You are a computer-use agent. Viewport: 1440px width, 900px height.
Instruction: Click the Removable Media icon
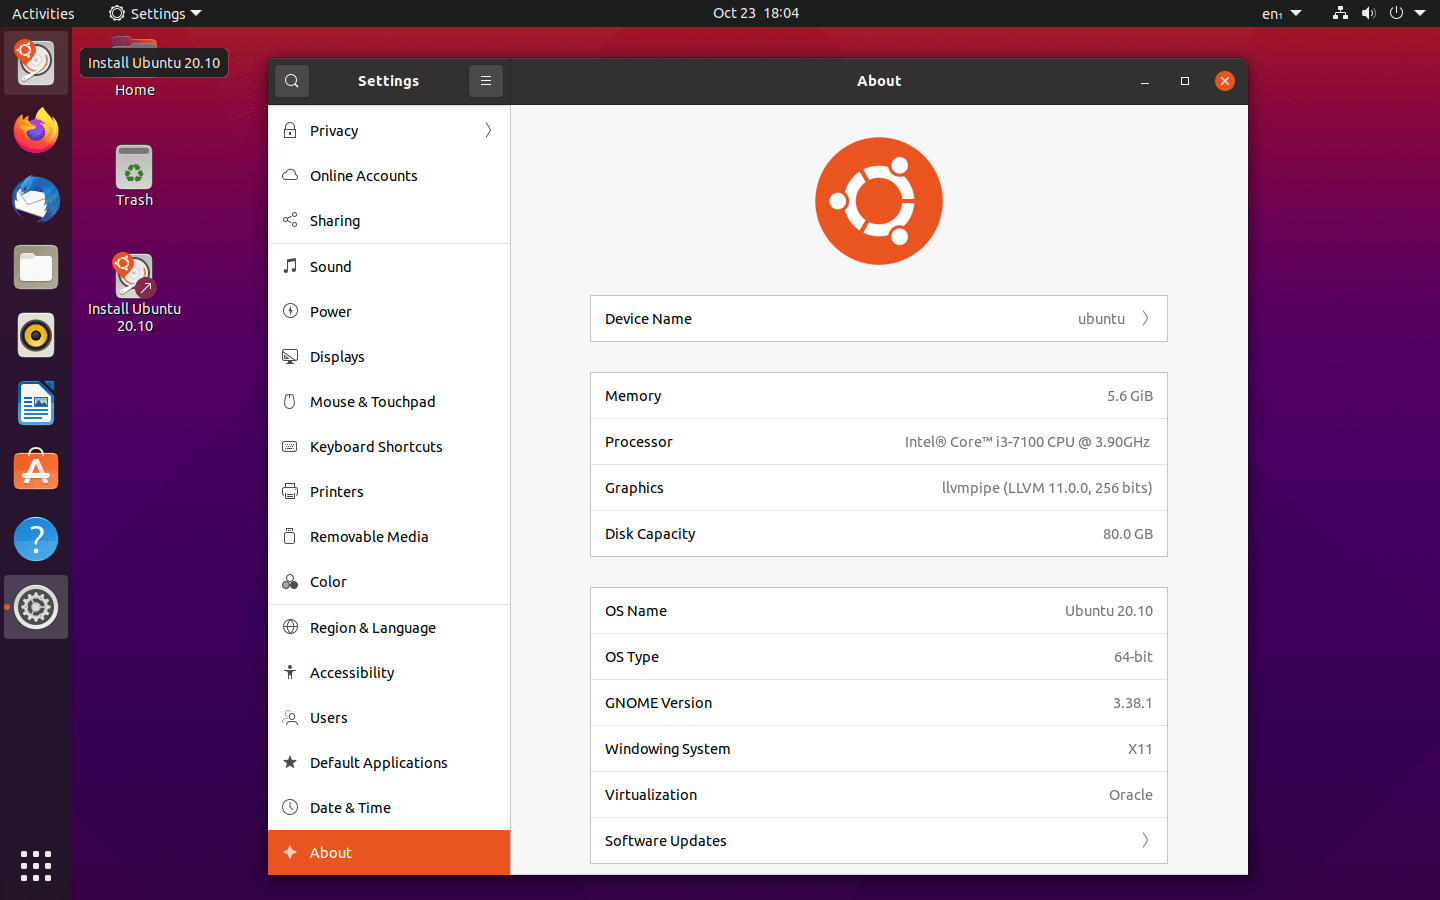click(290, 536)
